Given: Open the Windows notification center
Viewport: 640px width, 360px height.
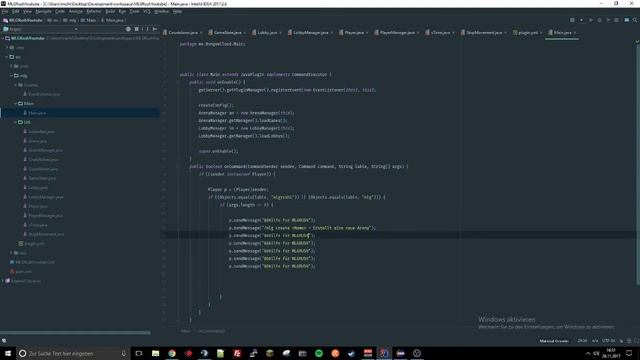Looking at the screenshot, I should point(629,353).
